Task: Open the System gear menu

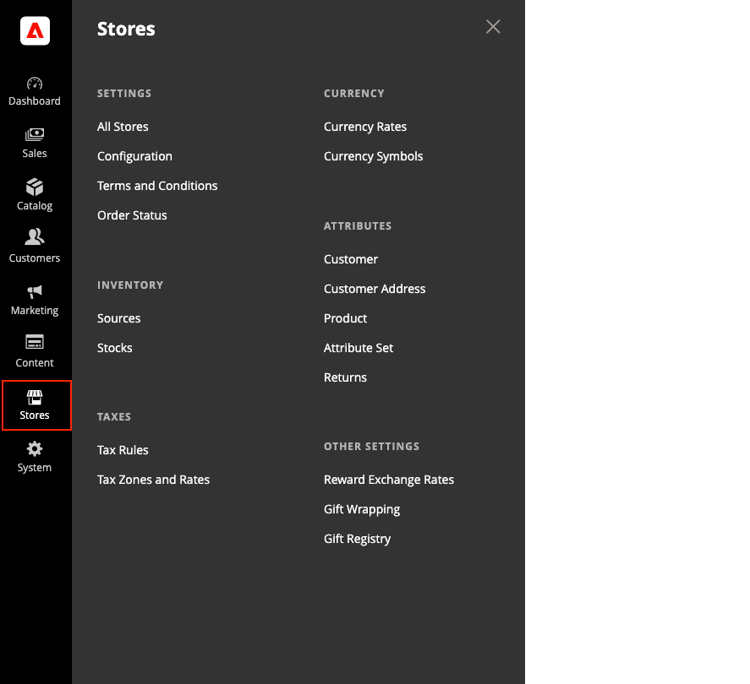Action: coord(34,457)
